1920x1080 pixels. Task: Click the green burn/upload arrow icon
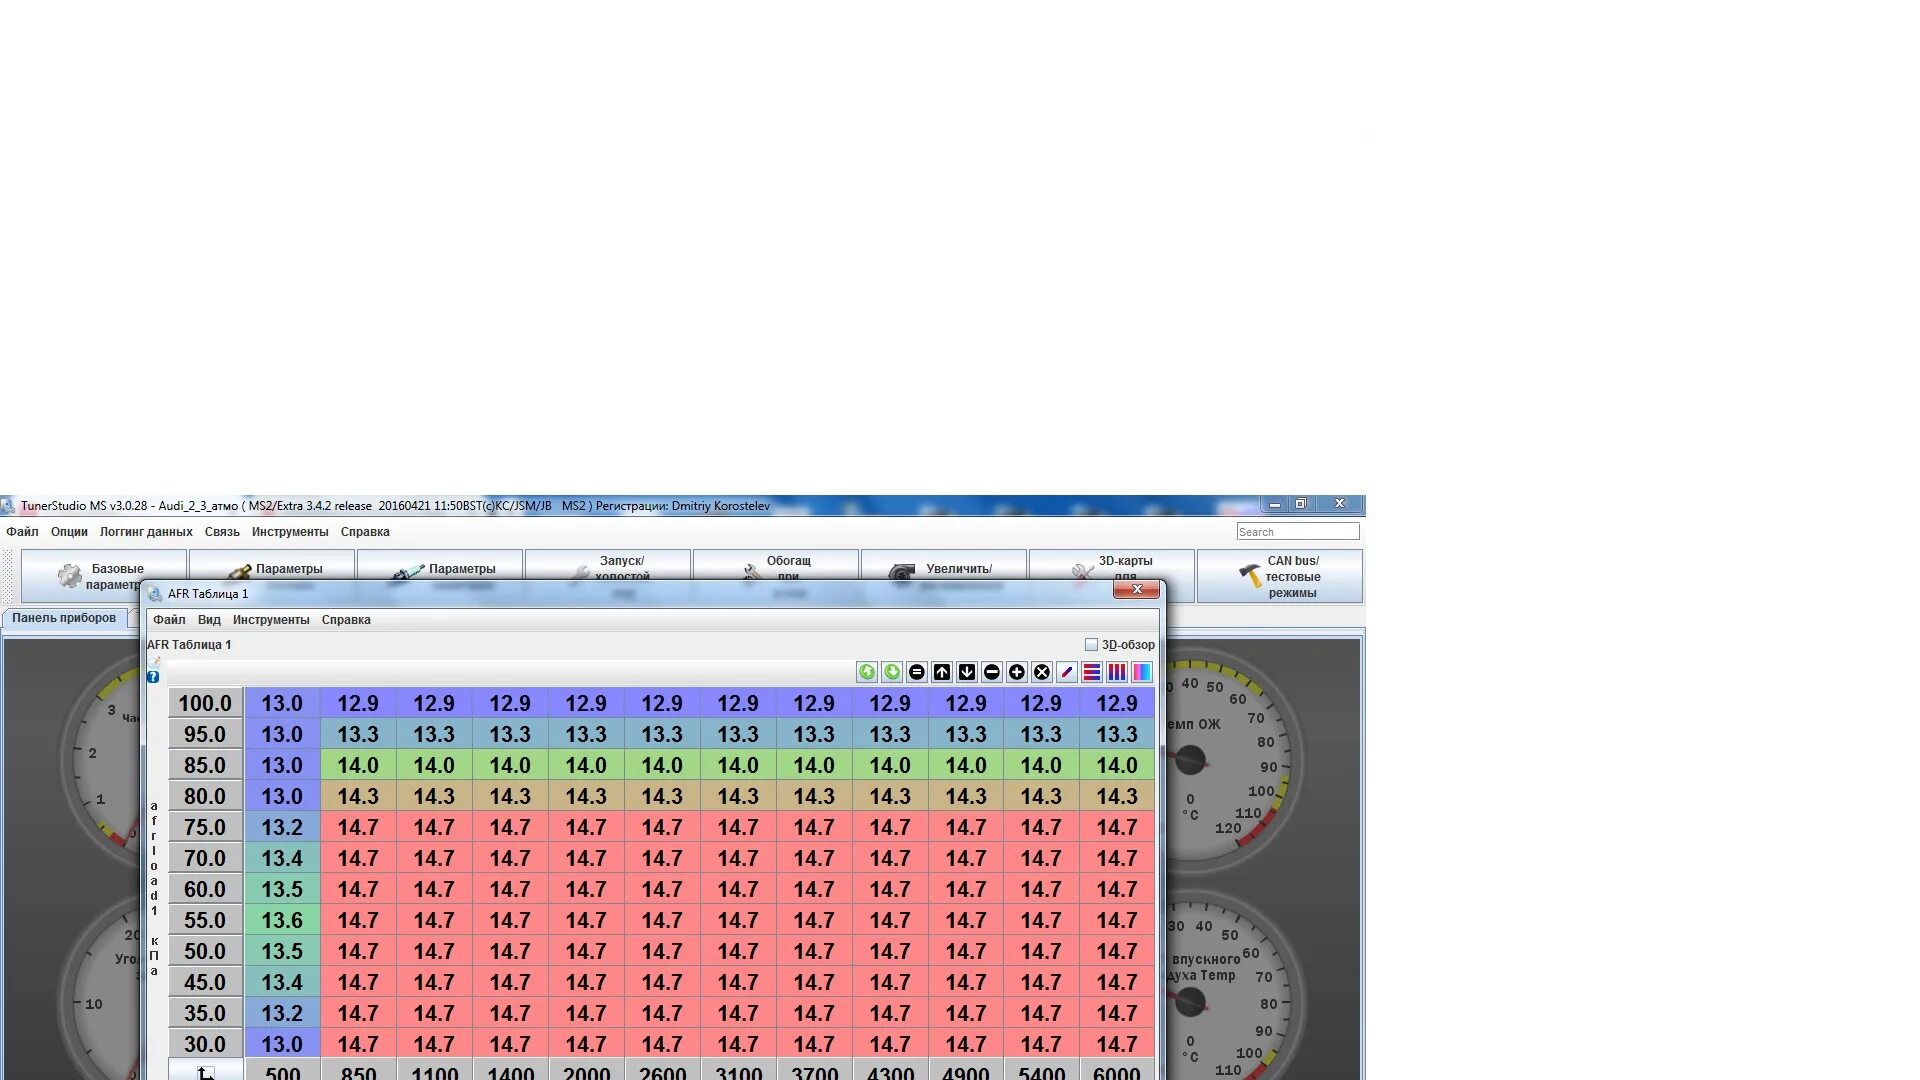point(867,672)
